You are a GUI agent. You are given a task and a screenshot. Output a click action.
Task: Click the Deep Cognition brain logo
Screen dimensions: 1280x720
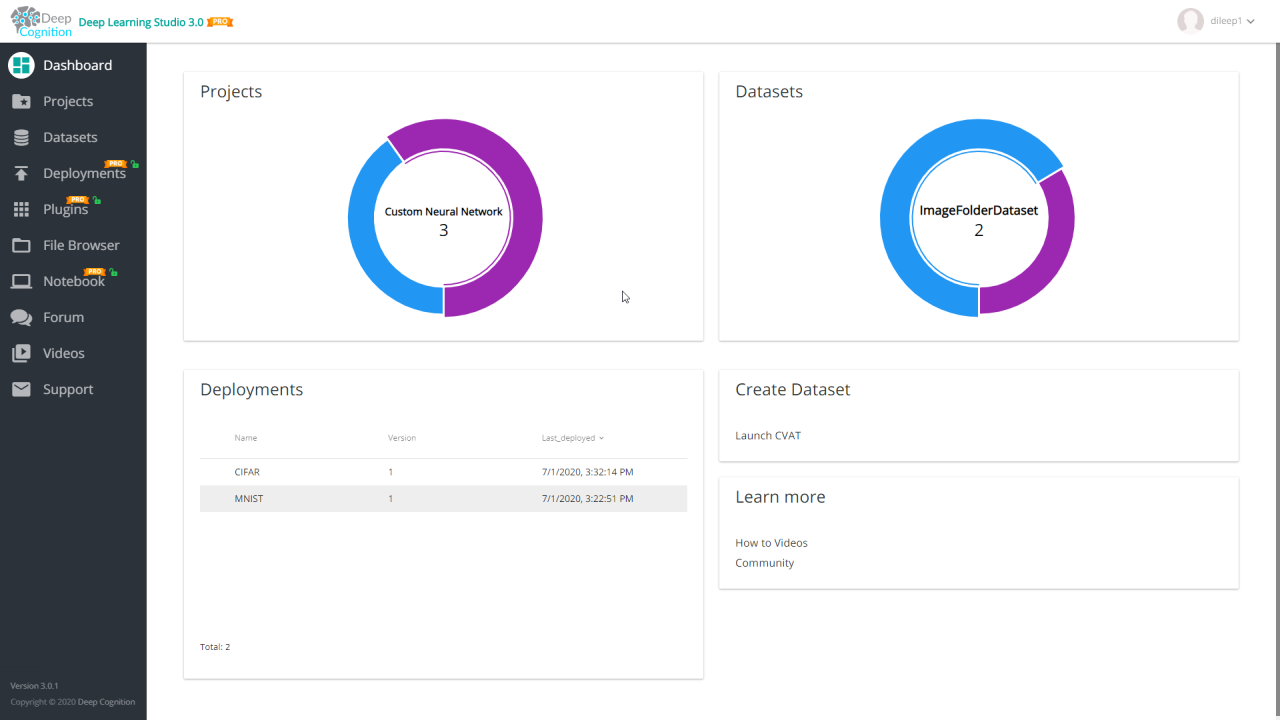40,21
